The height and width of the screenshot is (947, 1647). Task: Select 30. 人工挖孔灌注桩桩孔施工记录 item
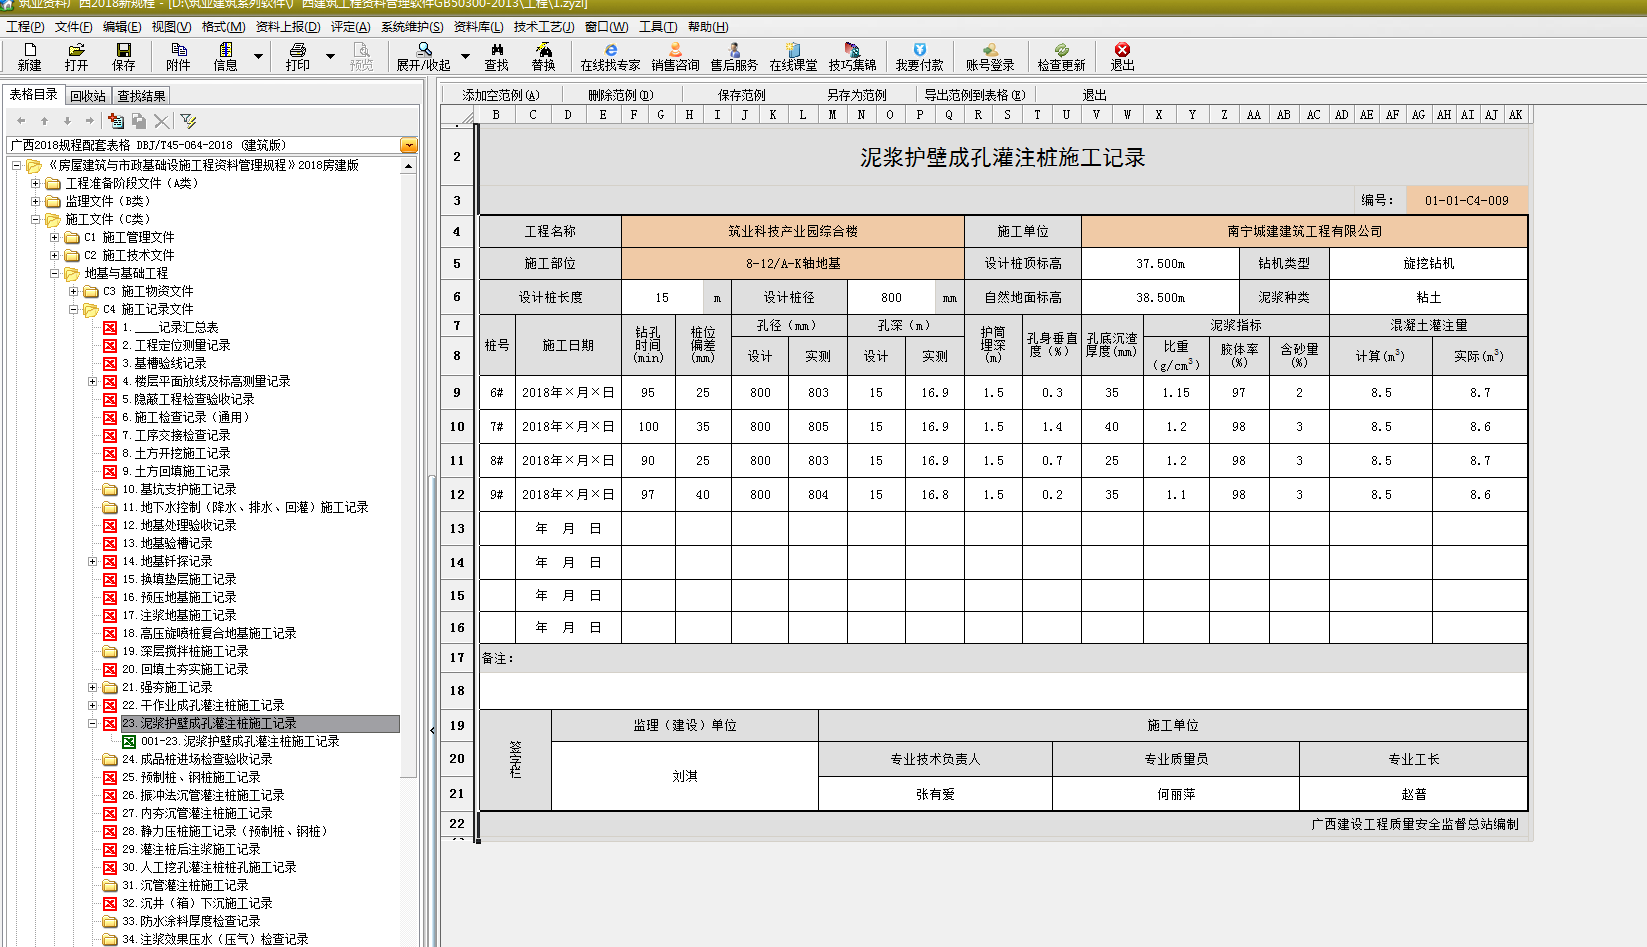click(209, 867)
